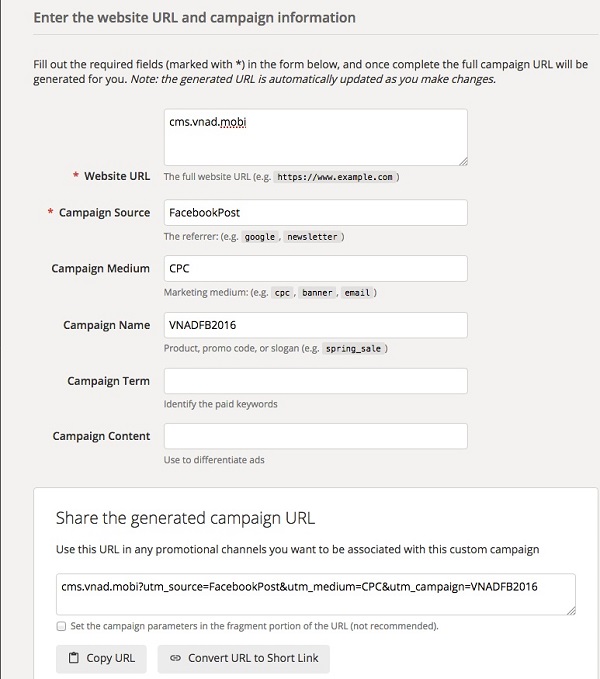Click the Website URL field label
Image resolution: width=600 pixels, height=679 pixels.
(117, 176)
